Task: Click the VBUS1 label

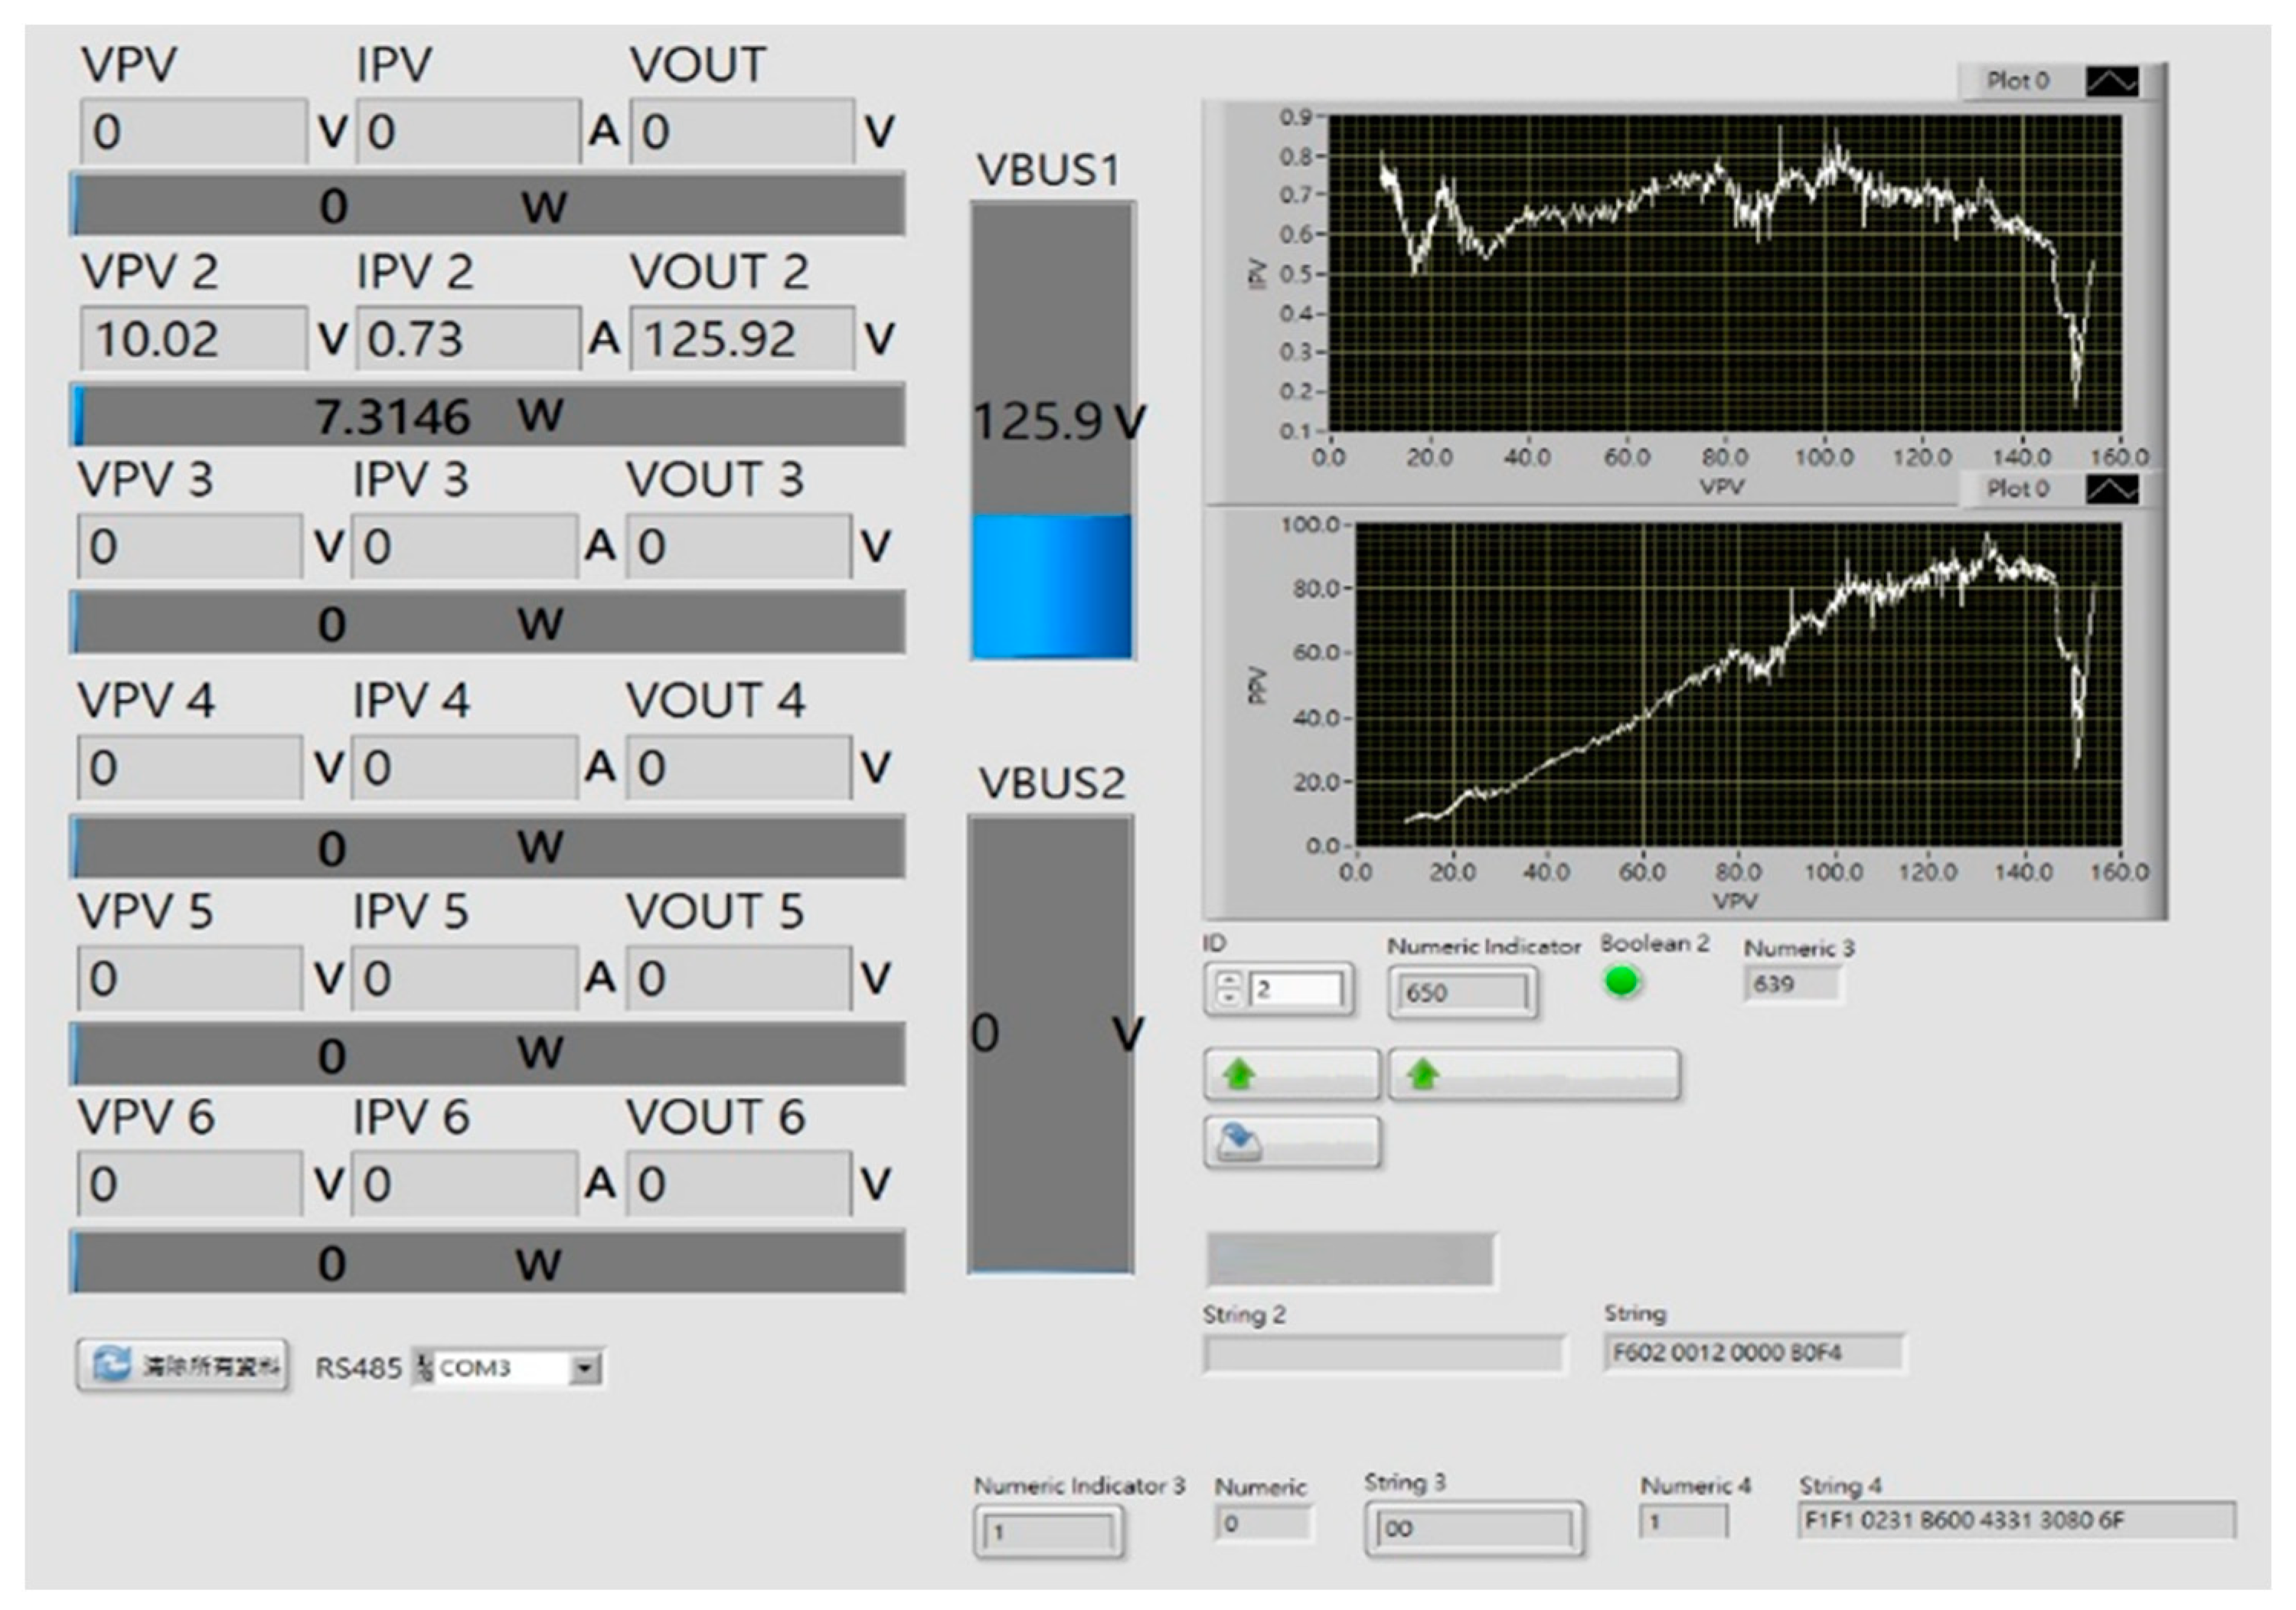Action: pyautogui.click(x=1048, y=169)
